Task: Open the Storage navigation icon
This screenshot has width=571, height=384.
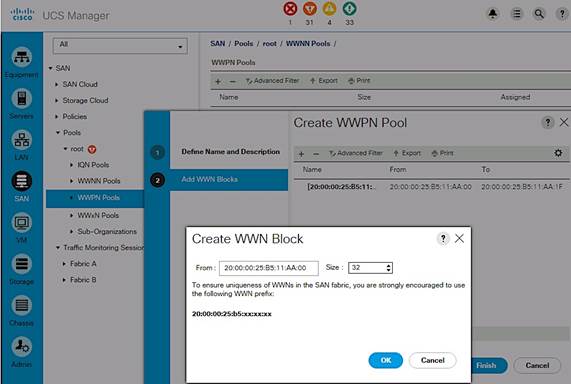Action: point(21,264)
